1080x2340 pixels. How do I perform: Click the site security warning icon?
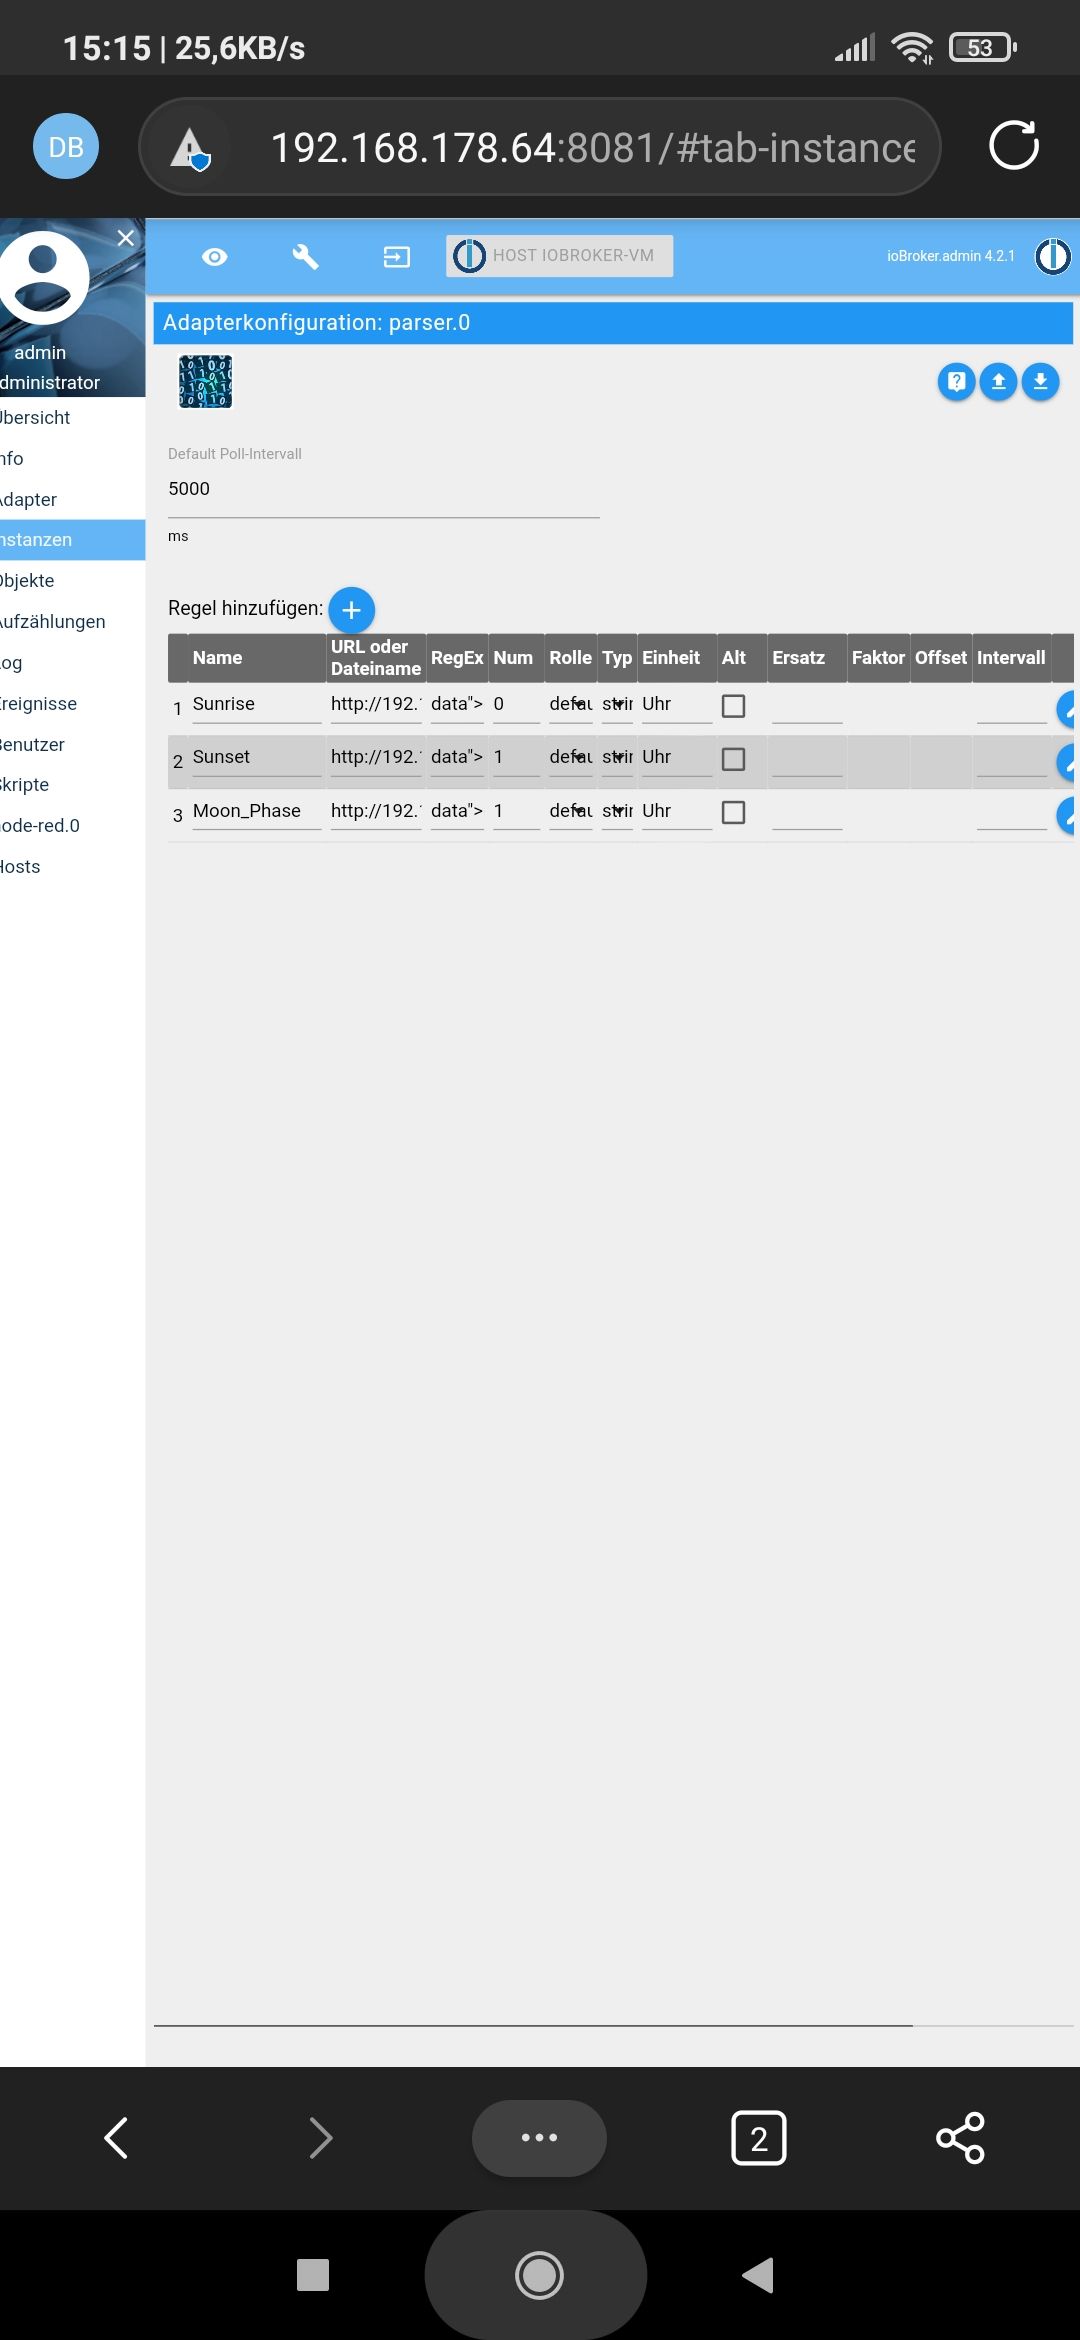pos(190,148)
